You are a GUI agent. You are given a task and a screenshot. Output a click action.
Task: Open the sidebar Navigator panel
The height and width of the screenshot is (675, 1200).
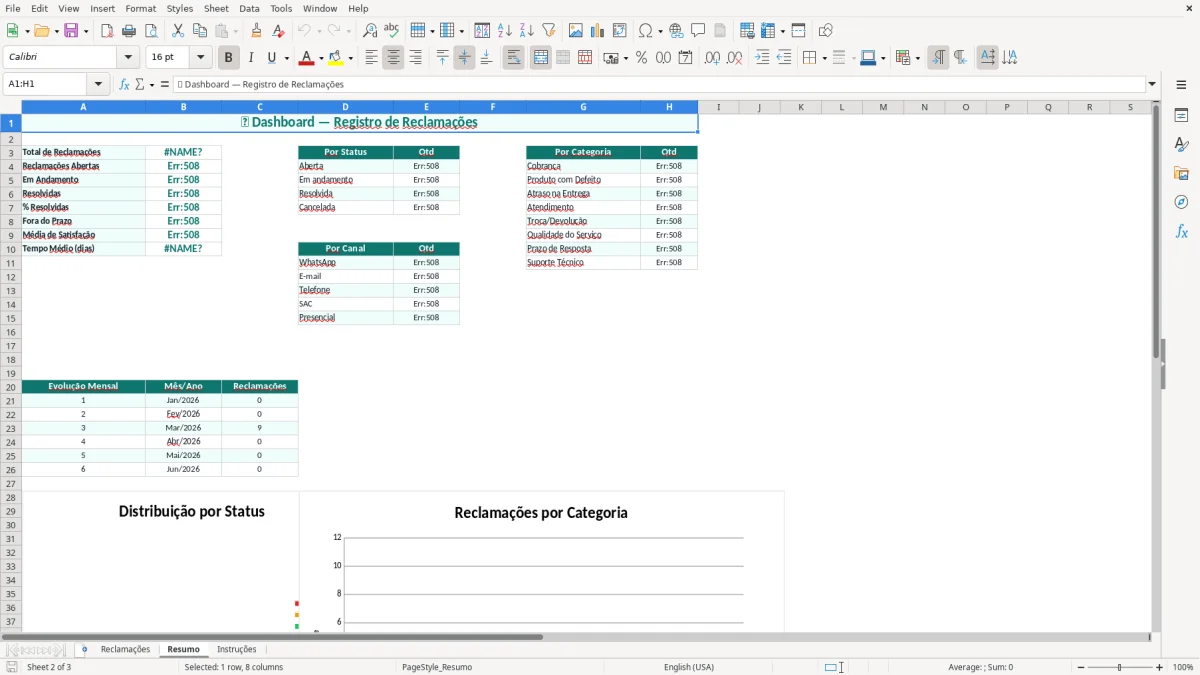1181,203
